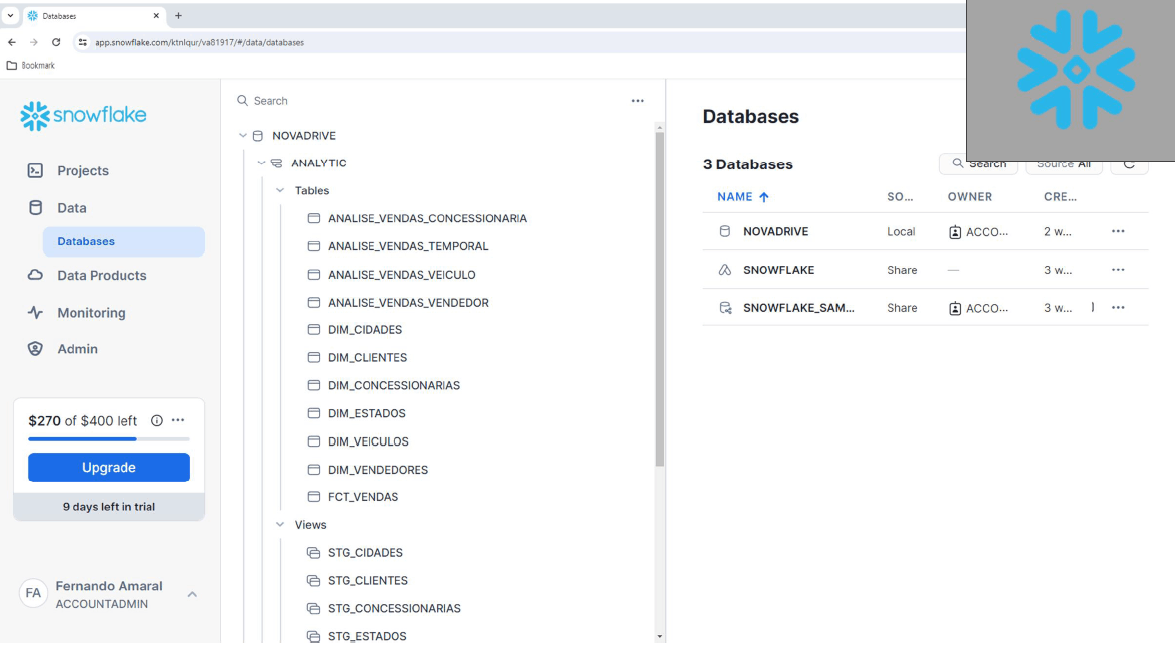Select the Databases submenu item
1175x657 pixels.
(124, 241)
